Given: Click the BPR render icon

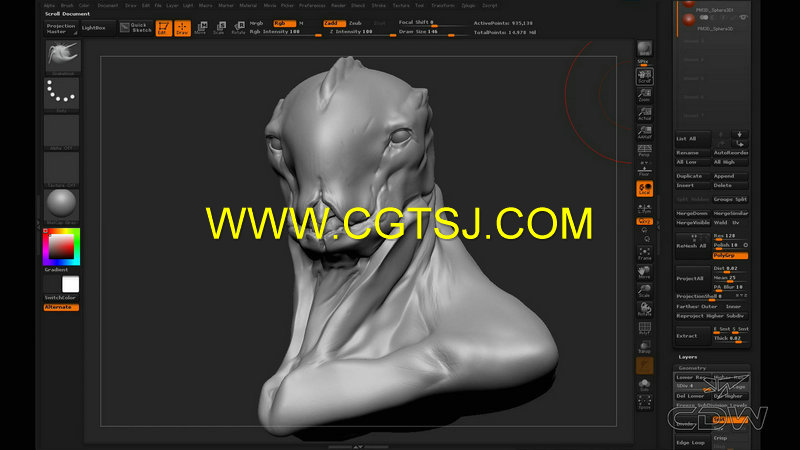Looking at the screenshot, I should click(644, 49).
